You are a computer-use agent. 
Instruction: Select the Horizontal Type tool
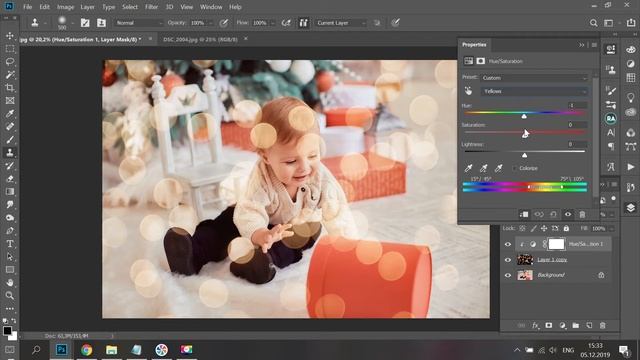pos(10,244)
